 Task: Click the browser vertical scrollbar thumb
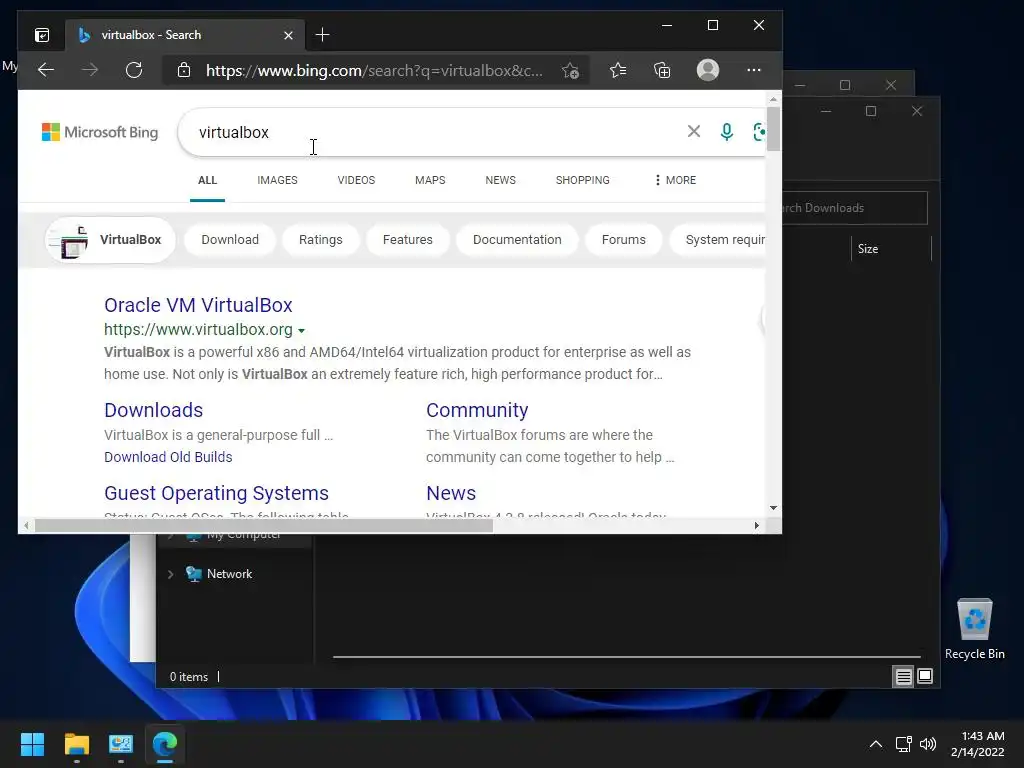(x=773, y=129)
